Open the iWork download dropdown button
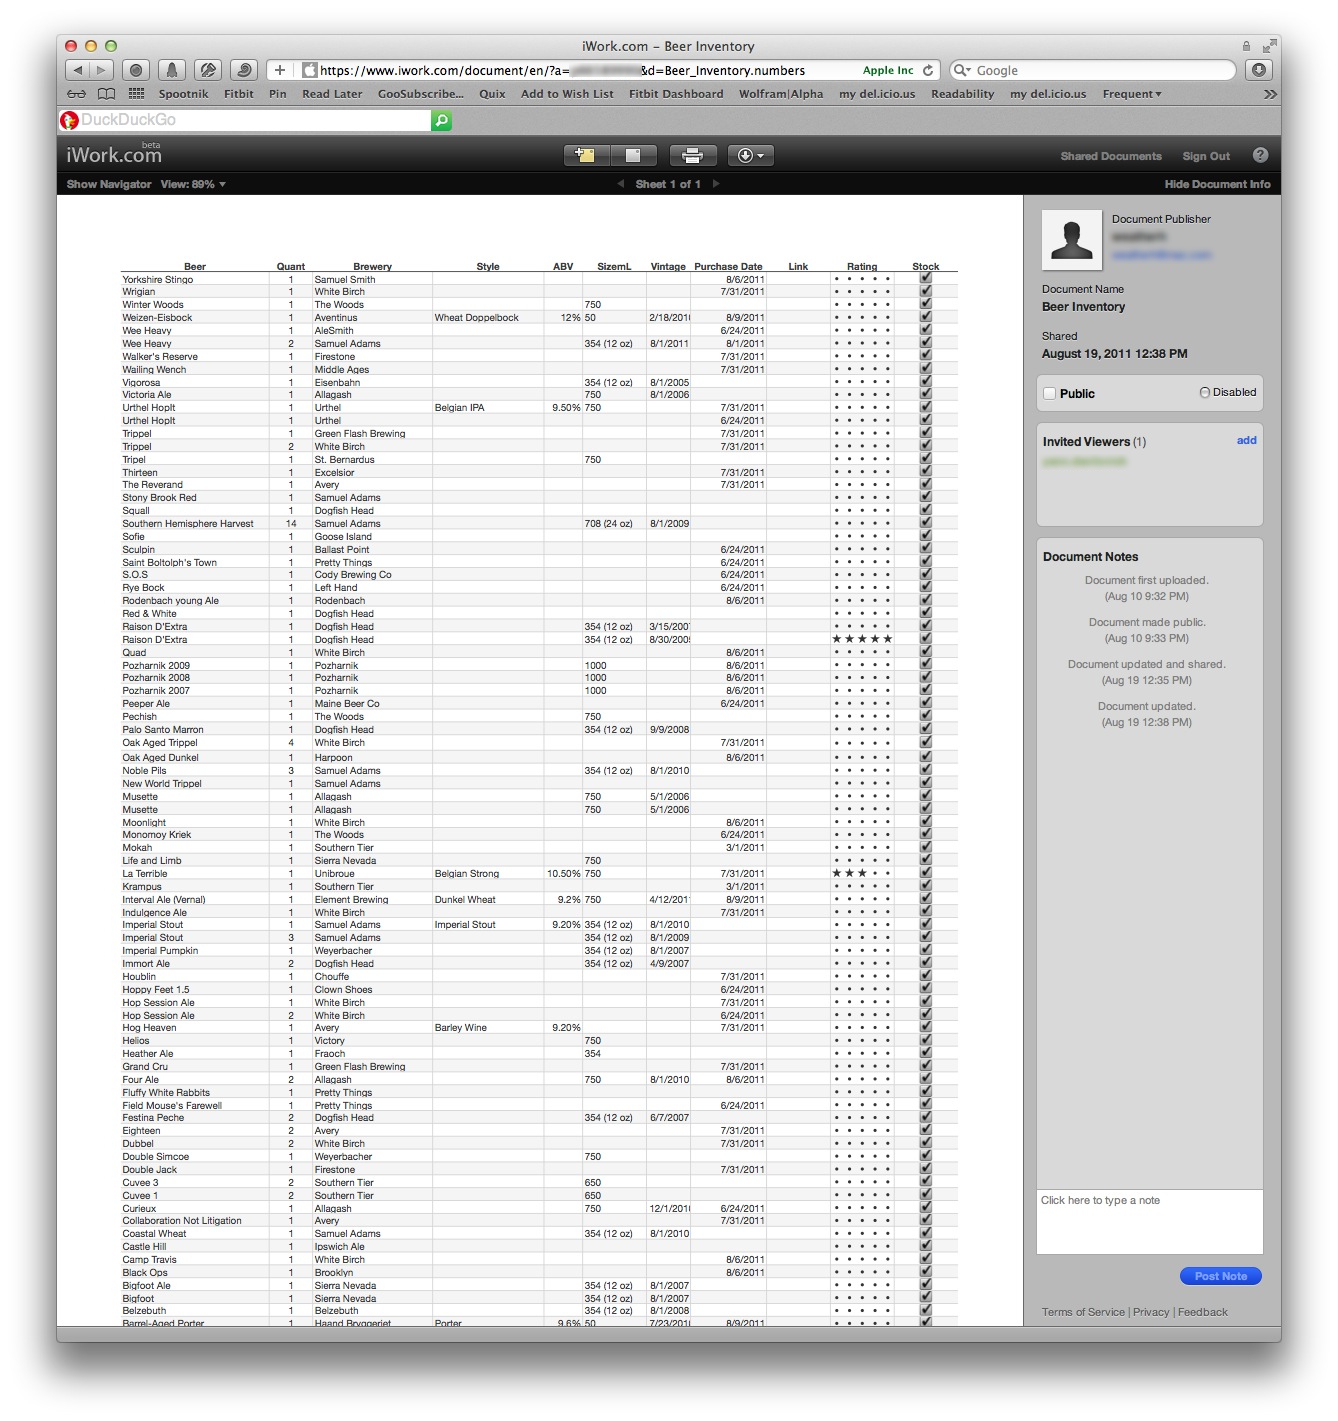 click(750, 155)
